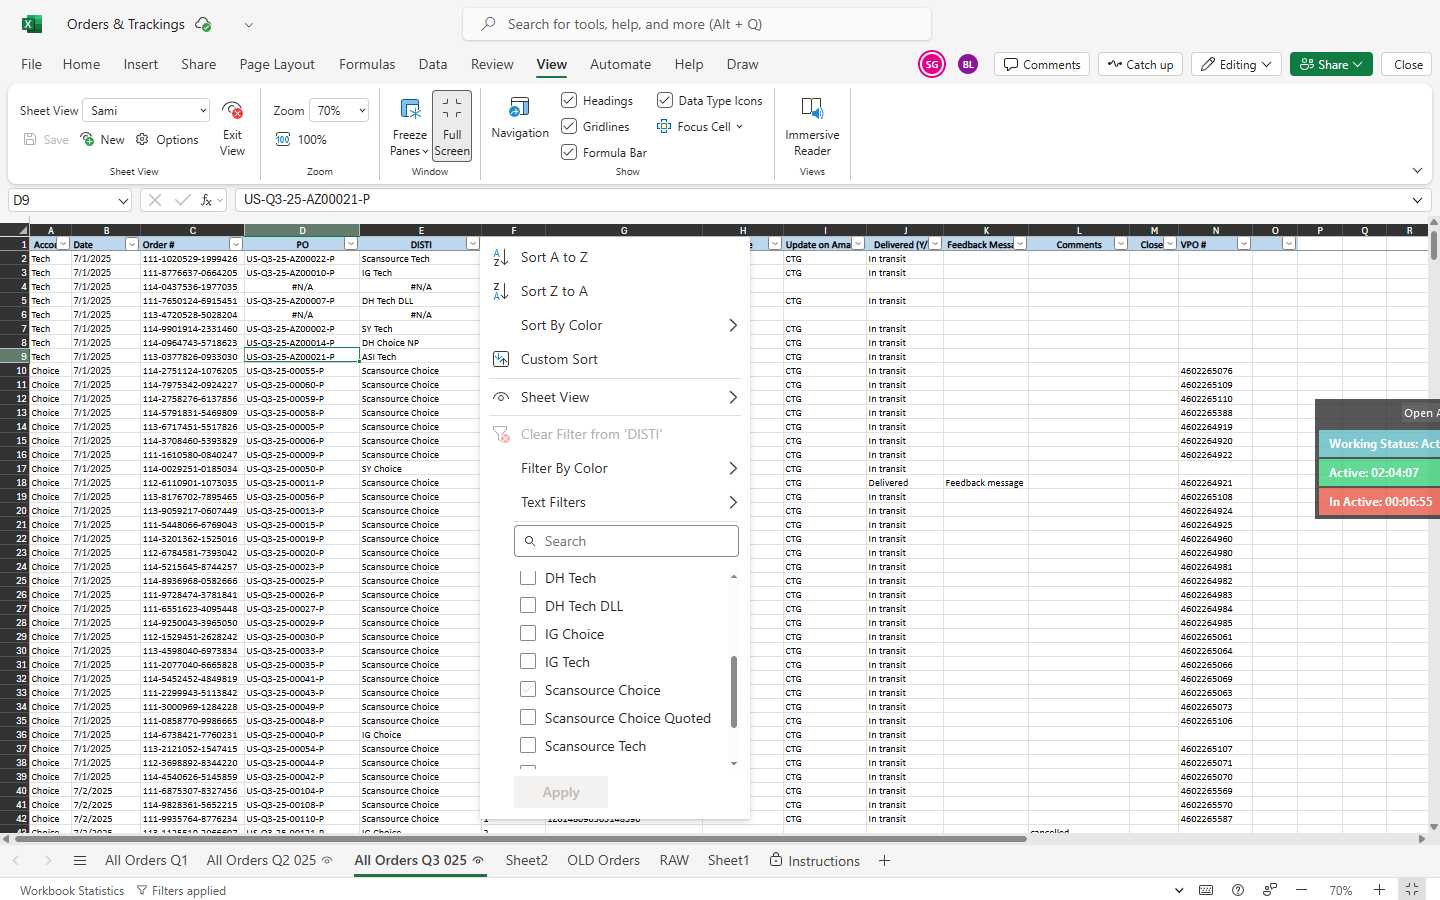The width and height of the screenshot is (1440, 900).
Task: Toggle the Data Type Icons checkbox
Action: [x=664, y=100]
